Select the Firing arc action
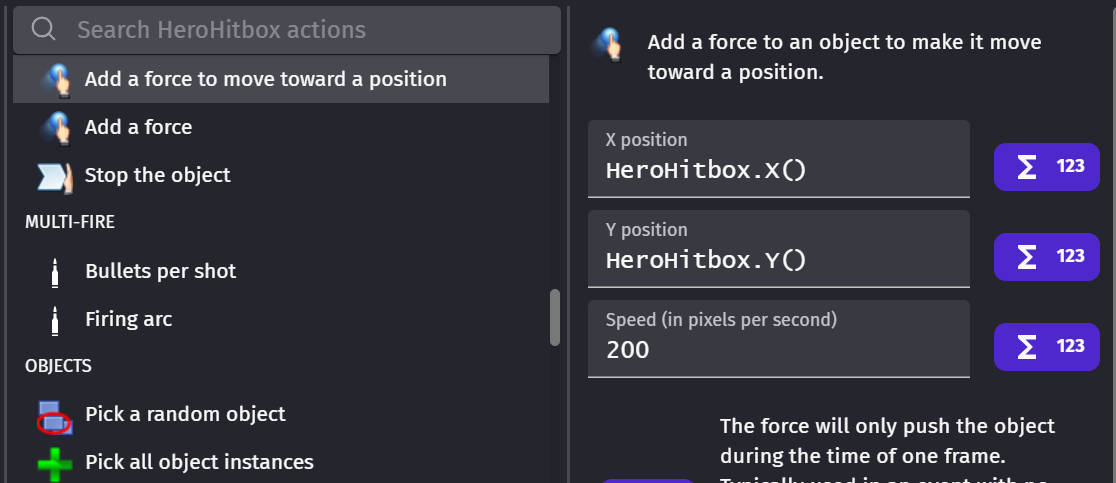 pyautogui.click(x=128, y=319)
